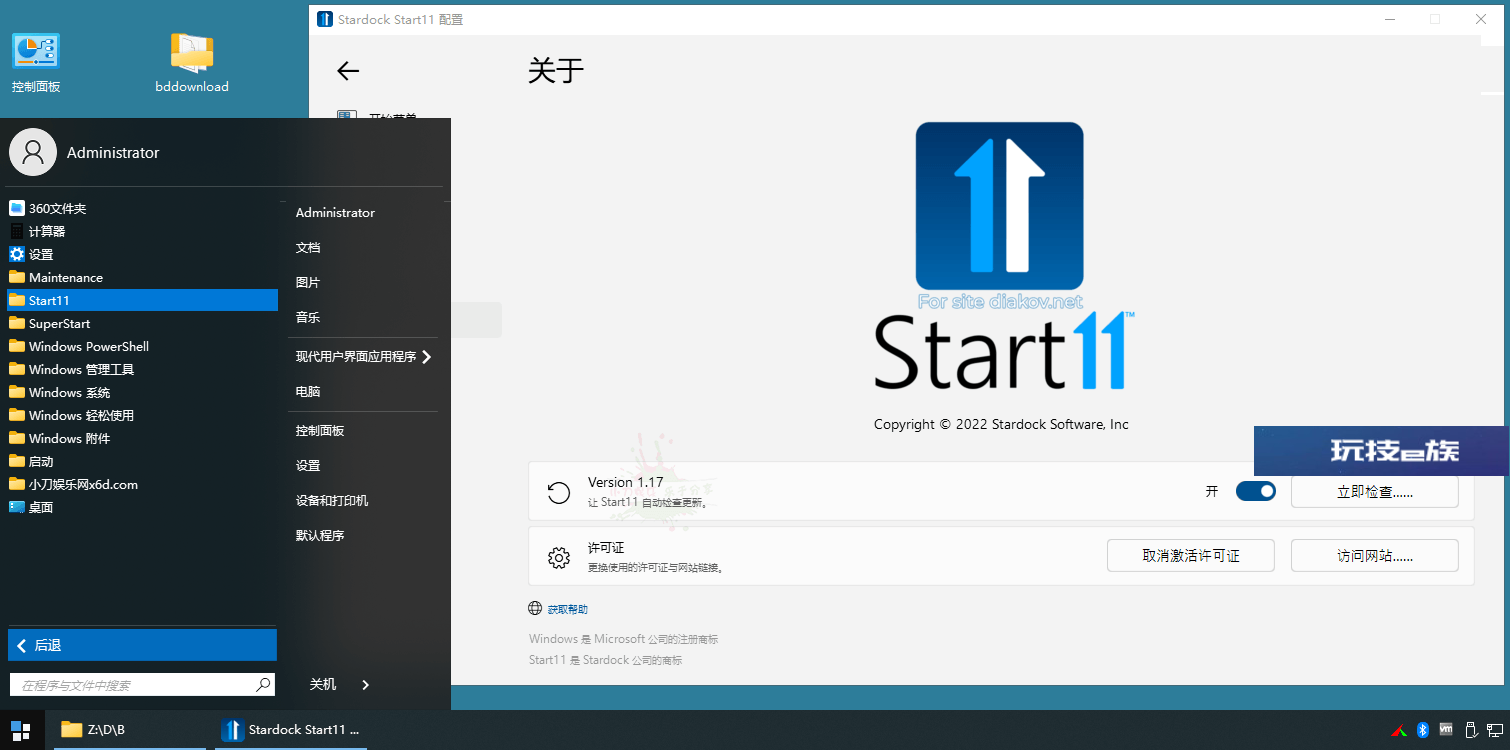
Task: Click the safely remove USB tray icon
Action: (1470, 730)
